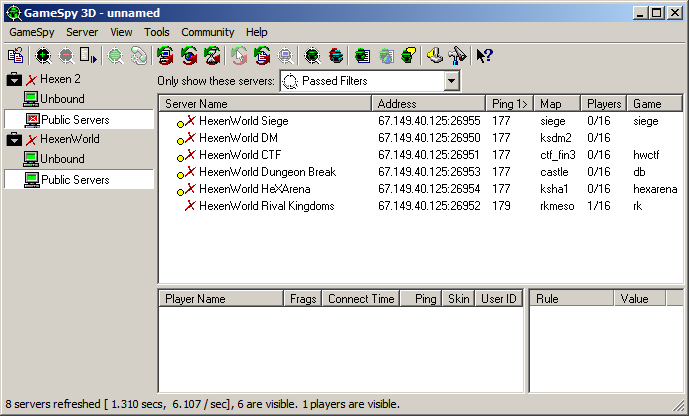Screen dimensions: 689x416
Task: Sort by the Map column header
Action: (x=557, y=104)
